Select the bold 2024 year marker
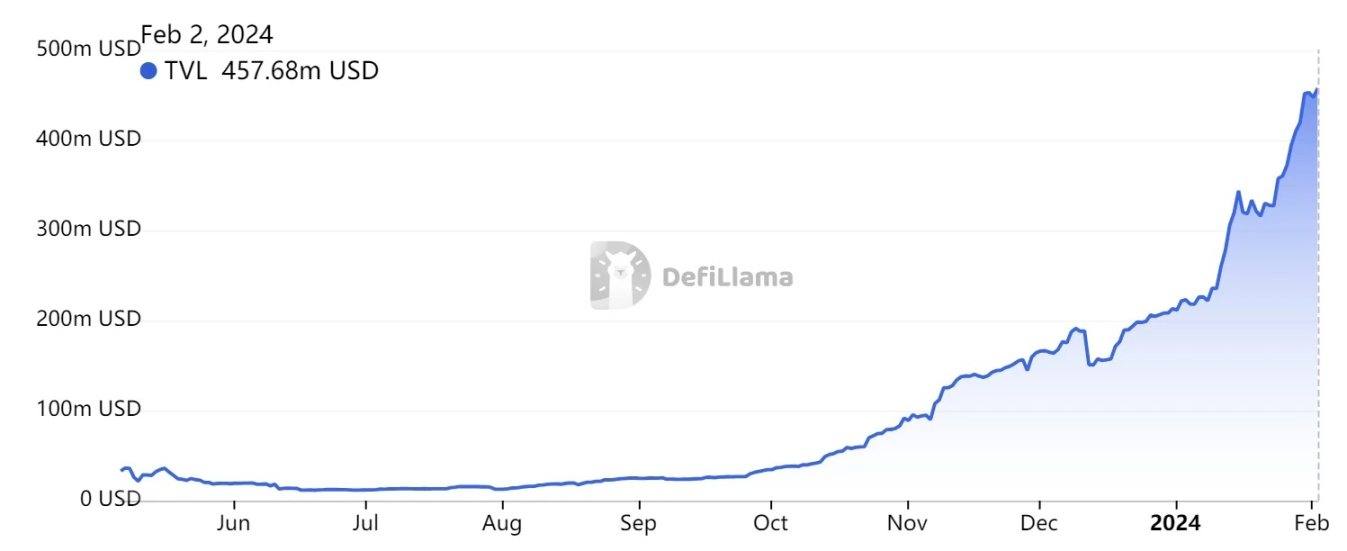This screenshot has height=551, width=1347. [1176, 523]
